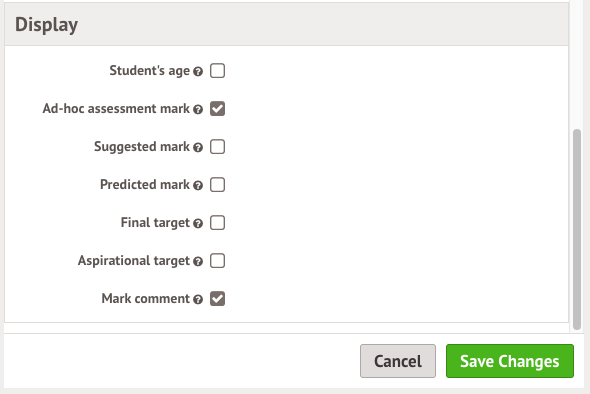Uncheck Ad-hoc assessment mark checkbox
590x394 pixels.
click(x=217, y=109)
